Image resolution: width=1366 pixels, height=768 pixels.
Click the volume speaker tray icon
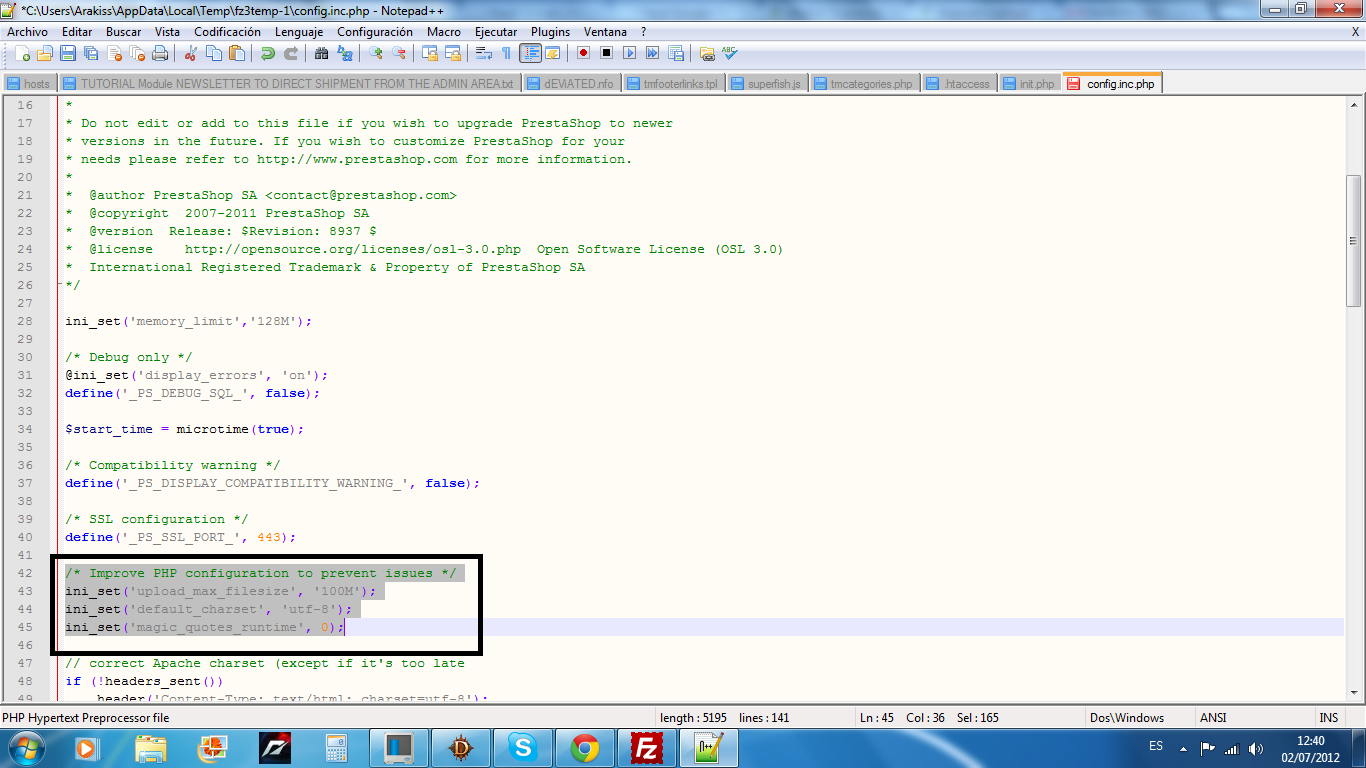(x=1256, y=748)
